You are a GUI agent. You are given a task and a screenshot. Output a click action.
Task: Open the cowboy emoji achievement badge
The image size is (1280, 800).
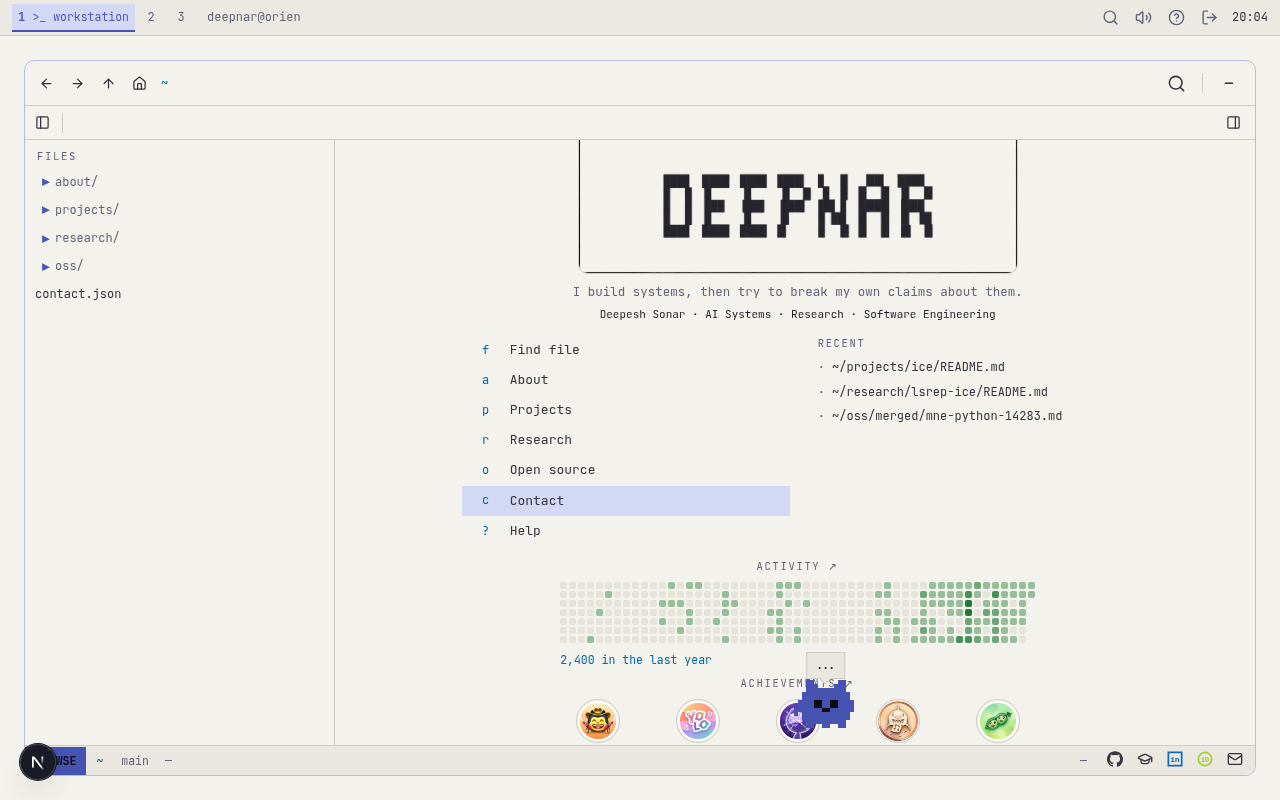(x=598, y=721)
